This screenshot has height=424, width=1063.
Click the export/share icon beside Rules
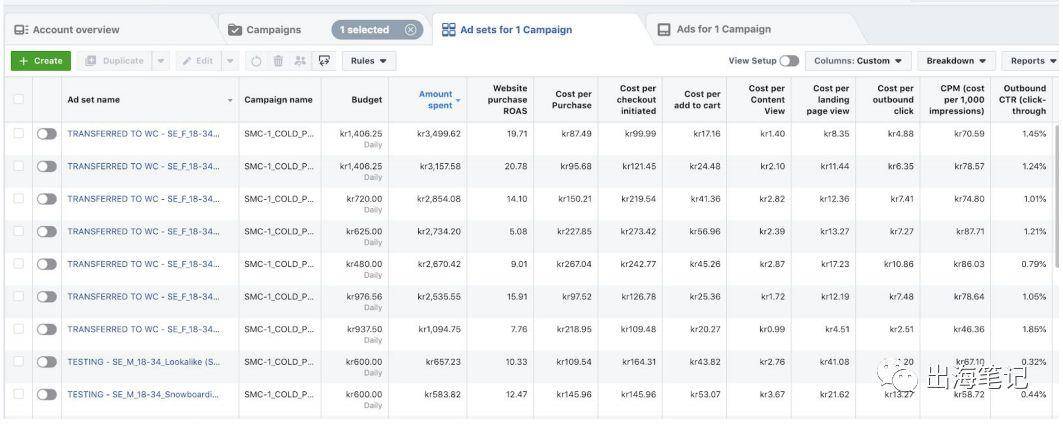coord(324,61)
